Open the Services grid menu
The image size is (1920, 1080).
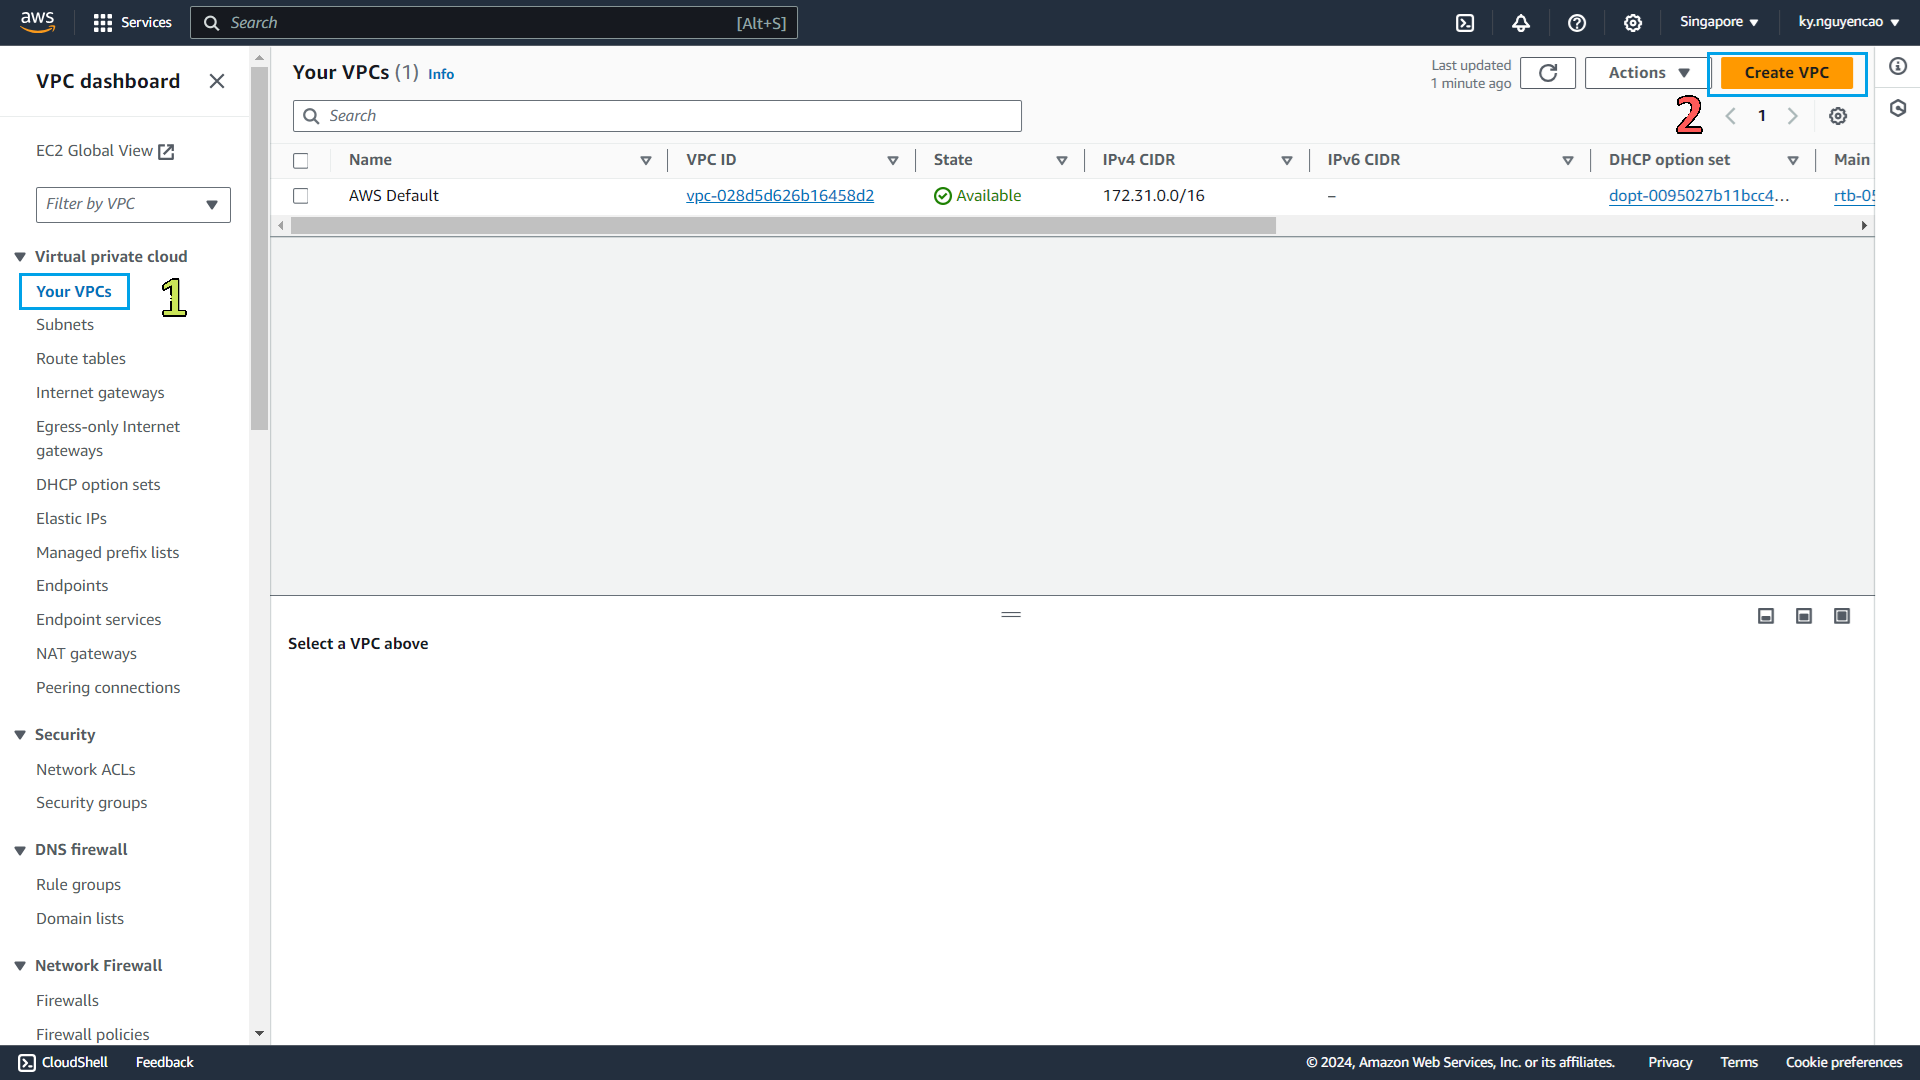click(x=132, y=22)
